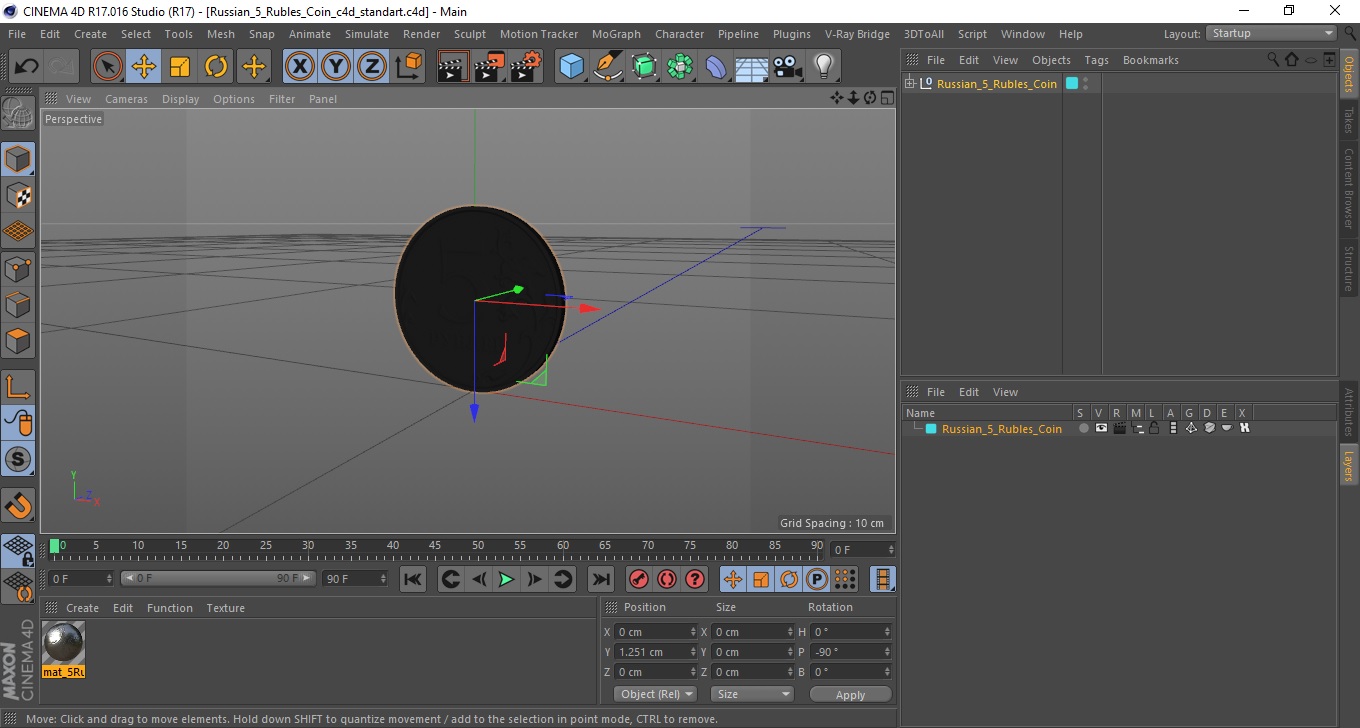Expand Russian_5_Rubles_Coin in Objects tree
1360x728 pixels.
[x=910, y=83]
